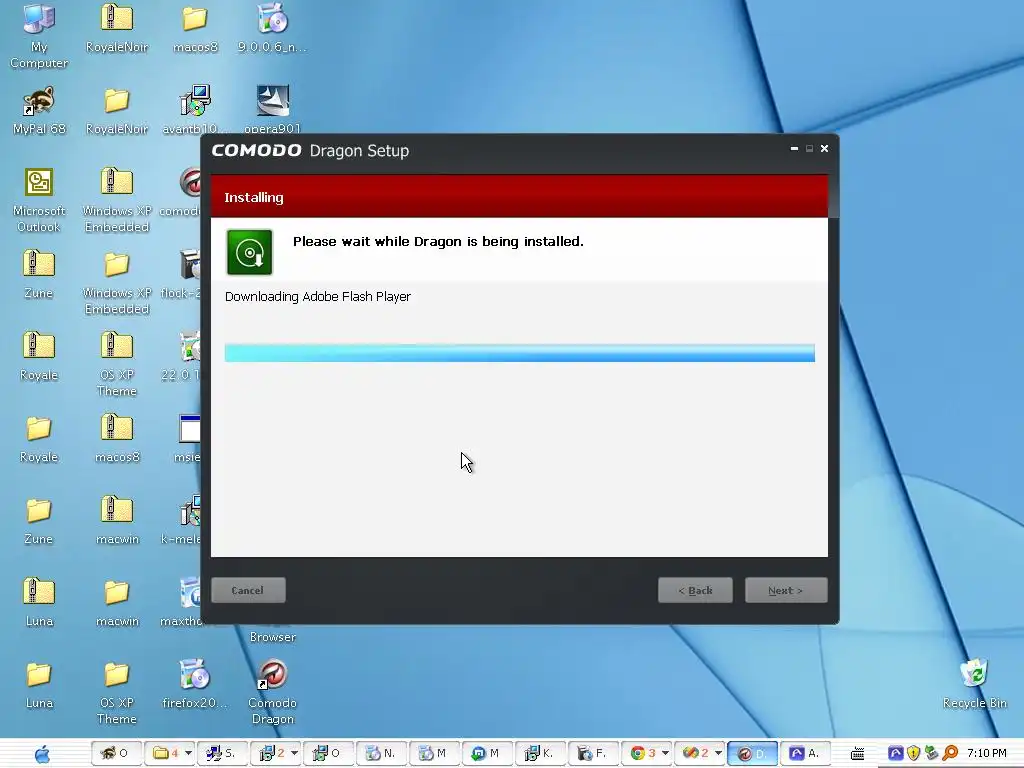Open the macos8 folder beside the 9.0.0.6 installer
This screenshot has height=768, width=1024.
point(195,27)
